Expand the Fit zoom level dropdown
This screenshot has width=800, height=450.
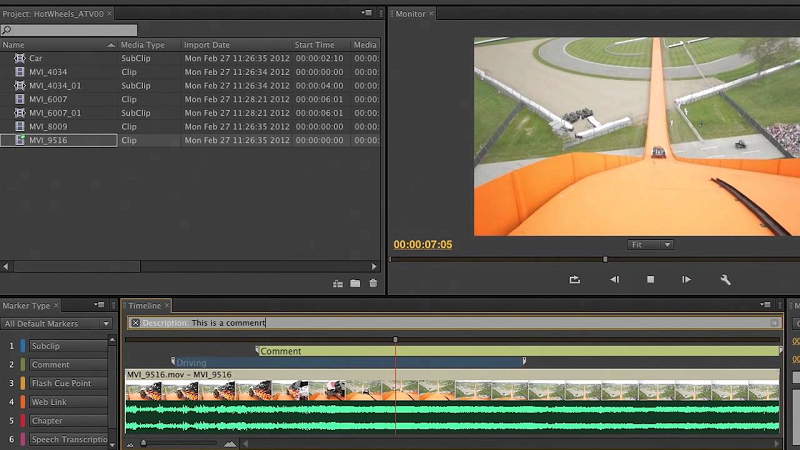(x=651, y=245)
